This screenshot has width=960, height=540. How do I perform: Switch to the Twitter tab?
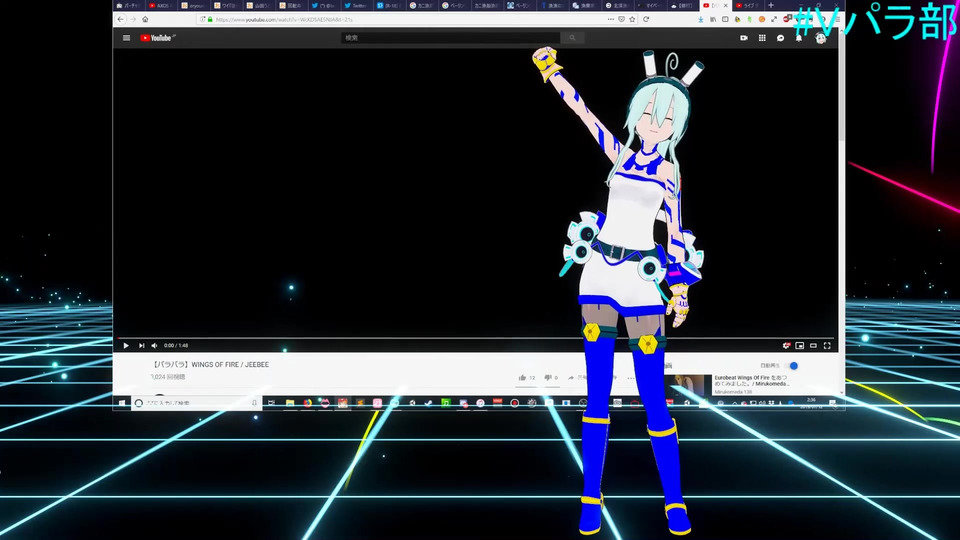click(355, 6)
